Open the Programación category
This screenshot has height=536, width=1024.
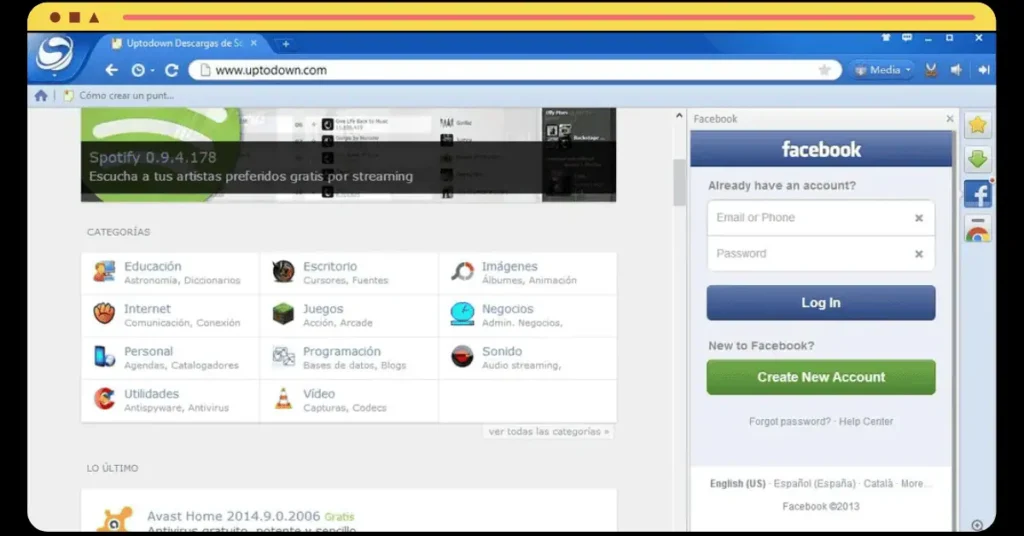click(x=349, y=358)
